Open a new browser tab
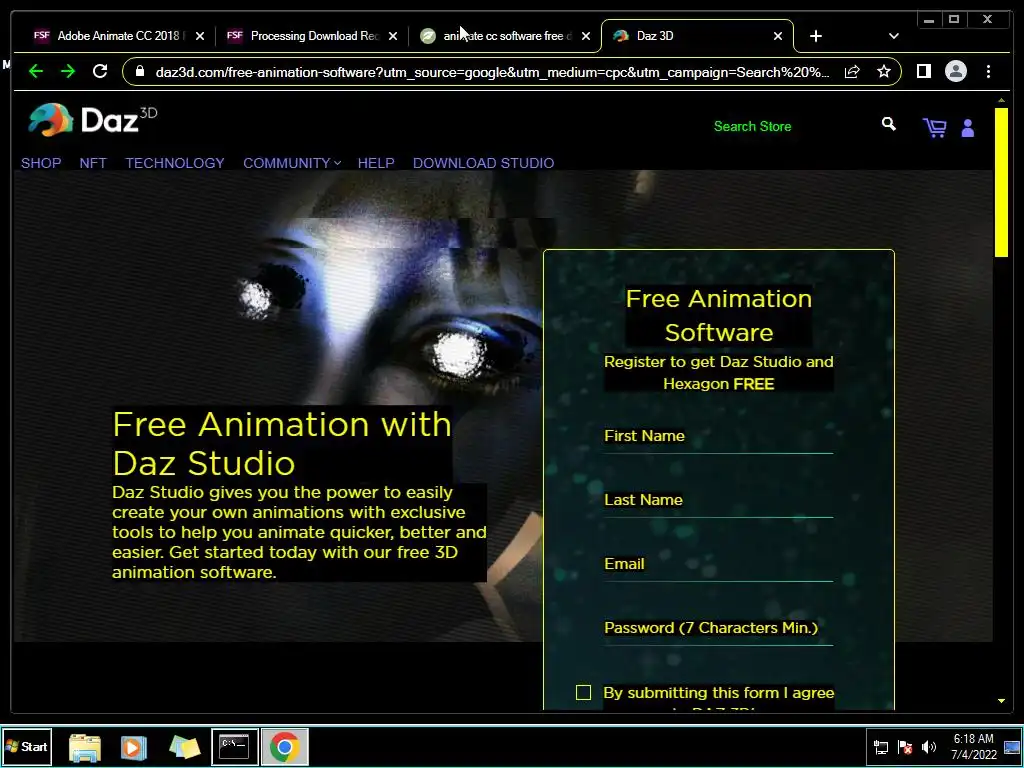The image size is (1024, 768). (816, 36)
